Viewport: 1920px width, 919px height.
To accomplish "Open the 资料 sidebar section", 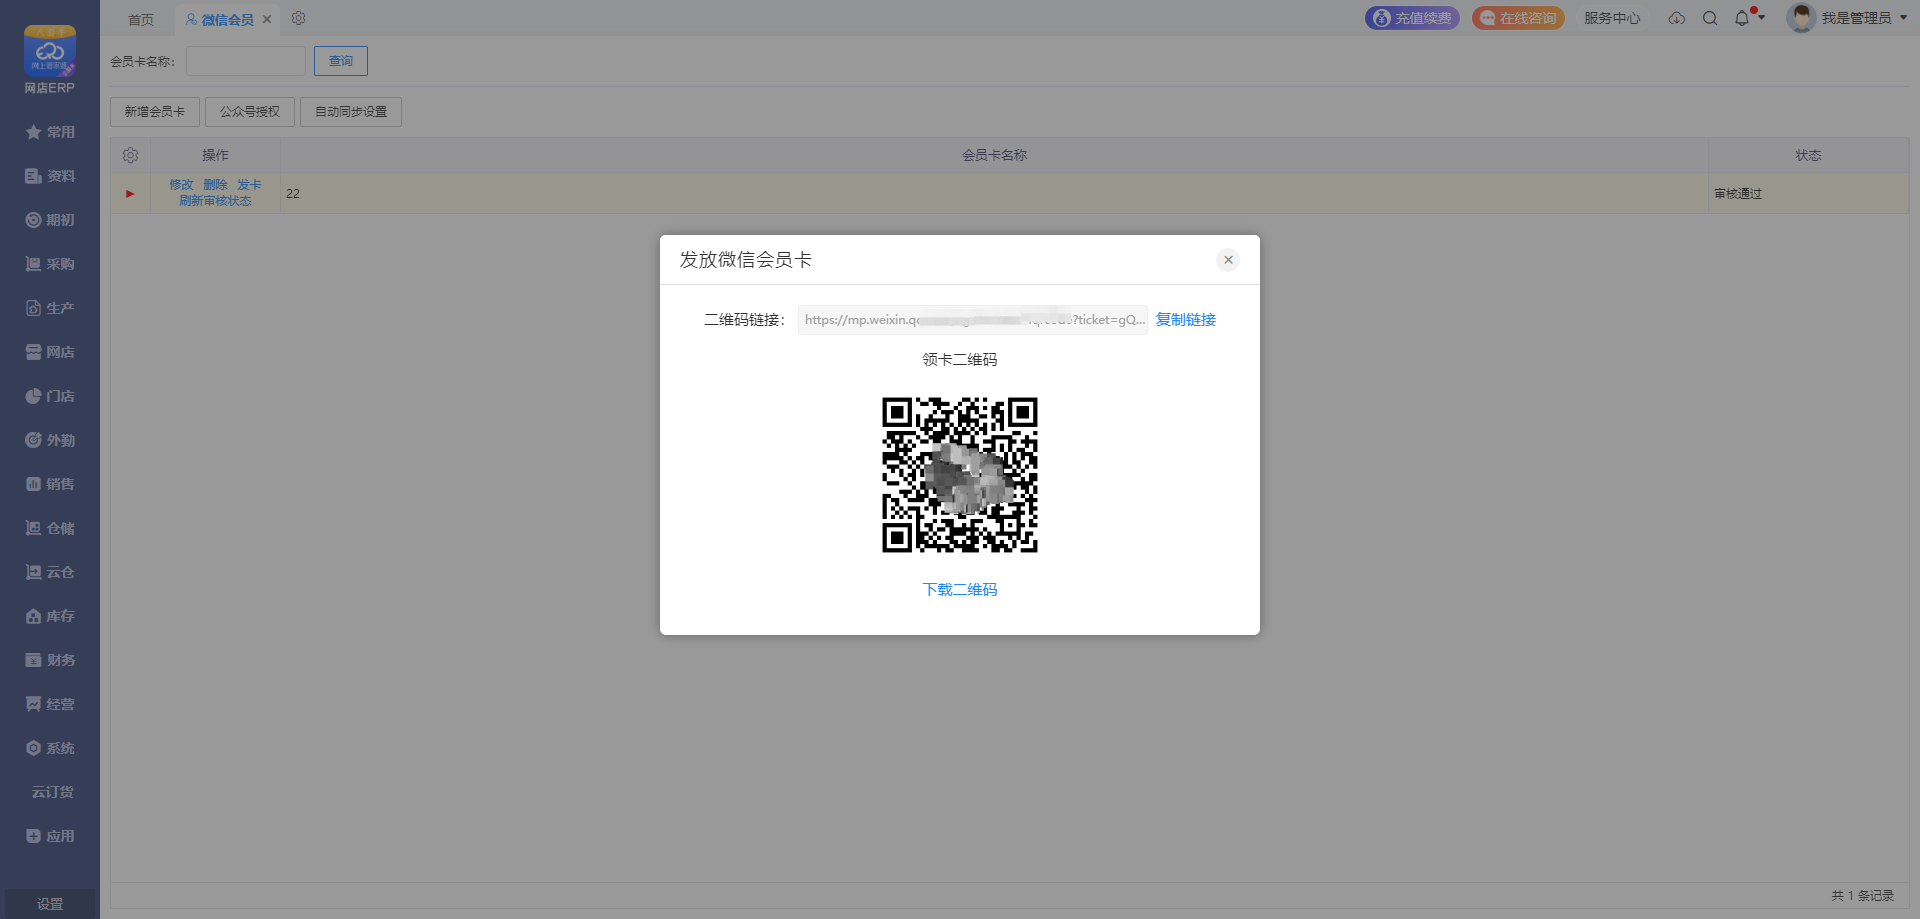I will (x=50, y=176).
